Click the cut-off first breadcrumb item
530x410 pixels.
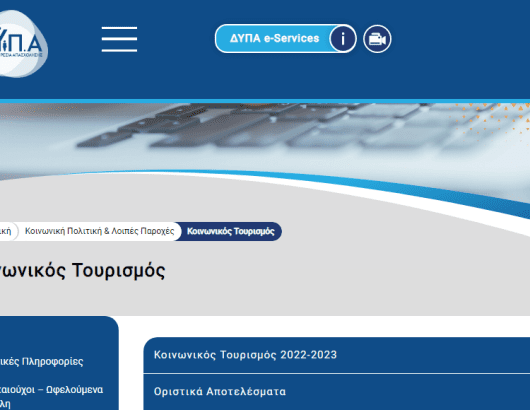click(x=6, y=231)
